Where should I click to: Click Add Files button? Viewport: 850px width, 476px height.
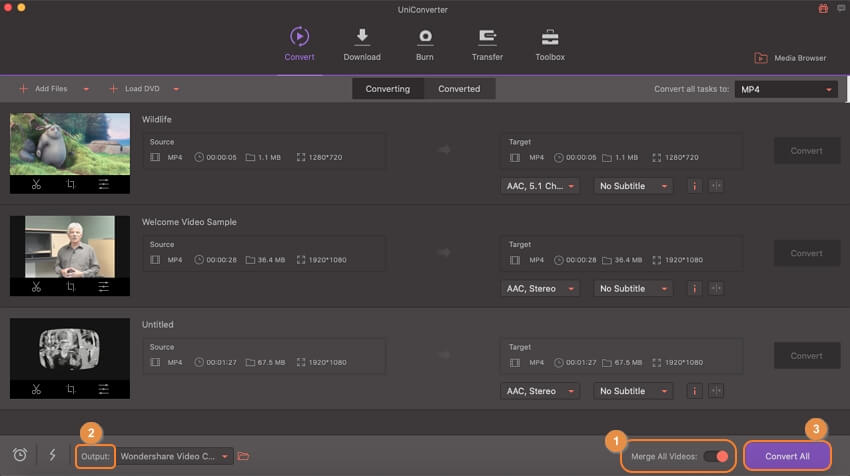pos(44,89)
